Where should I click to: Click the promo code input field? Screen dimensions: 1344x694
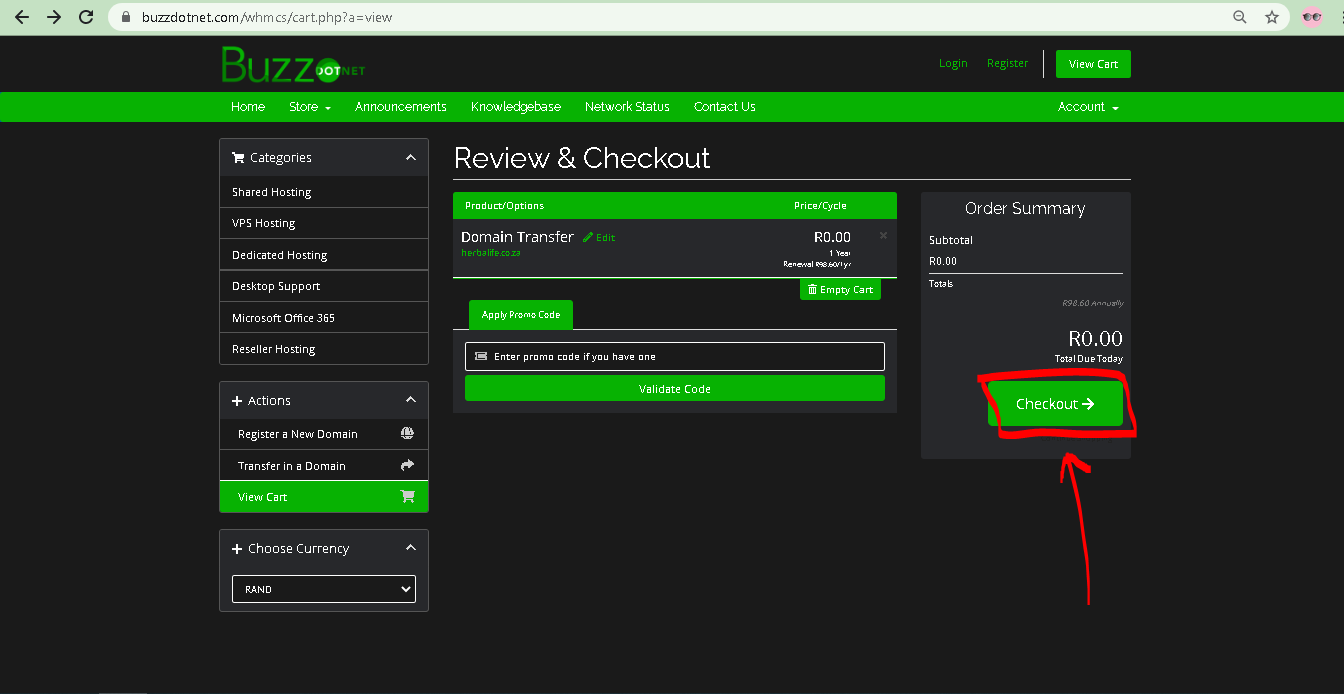click(674, 356)
